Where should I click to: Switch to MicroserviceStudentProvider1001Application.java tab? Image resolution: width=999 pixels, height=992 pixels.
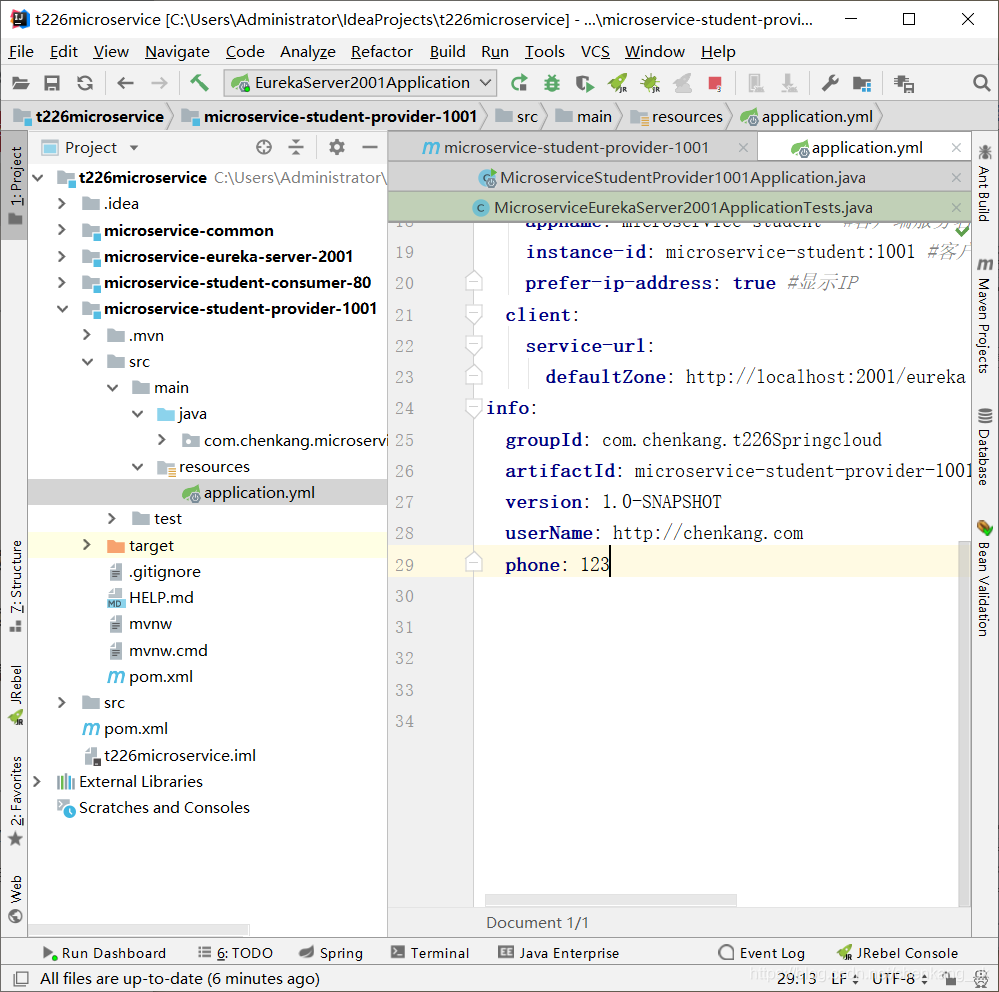click(679, 178)
